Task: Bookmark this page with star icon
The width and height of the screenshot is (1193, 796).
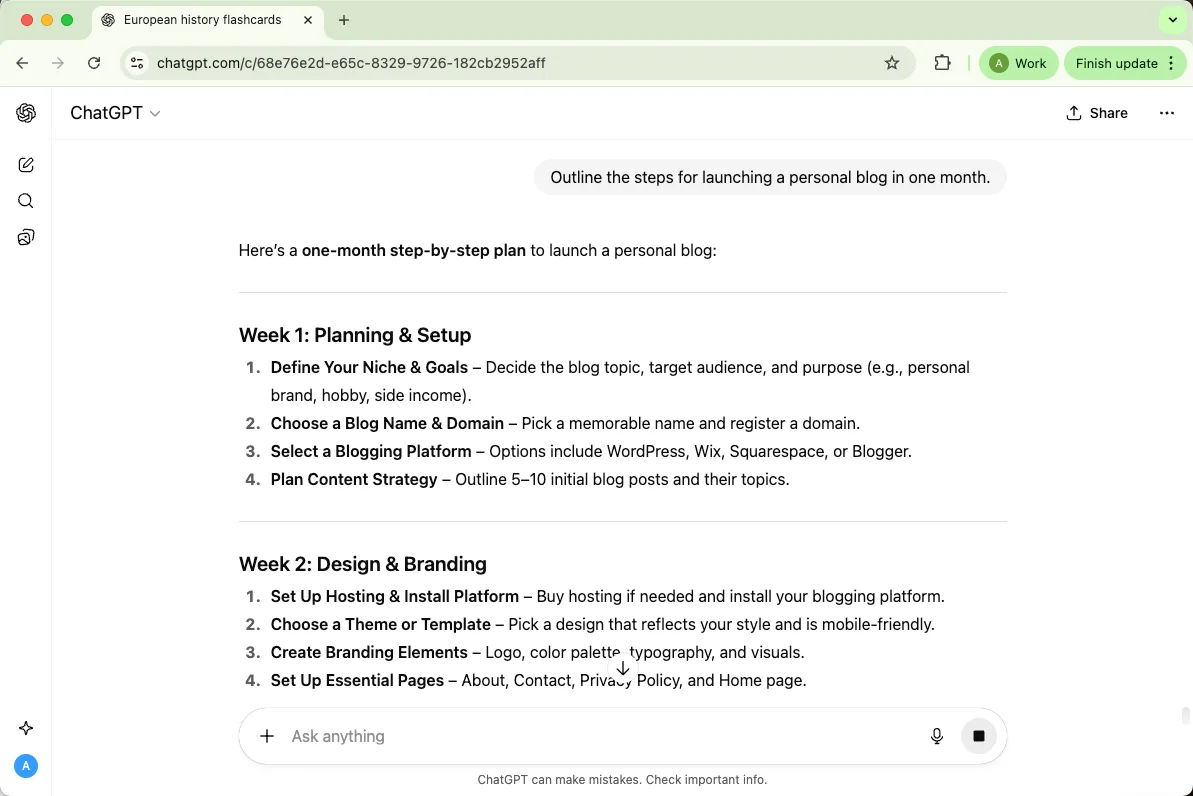Action: coord(892,63)
